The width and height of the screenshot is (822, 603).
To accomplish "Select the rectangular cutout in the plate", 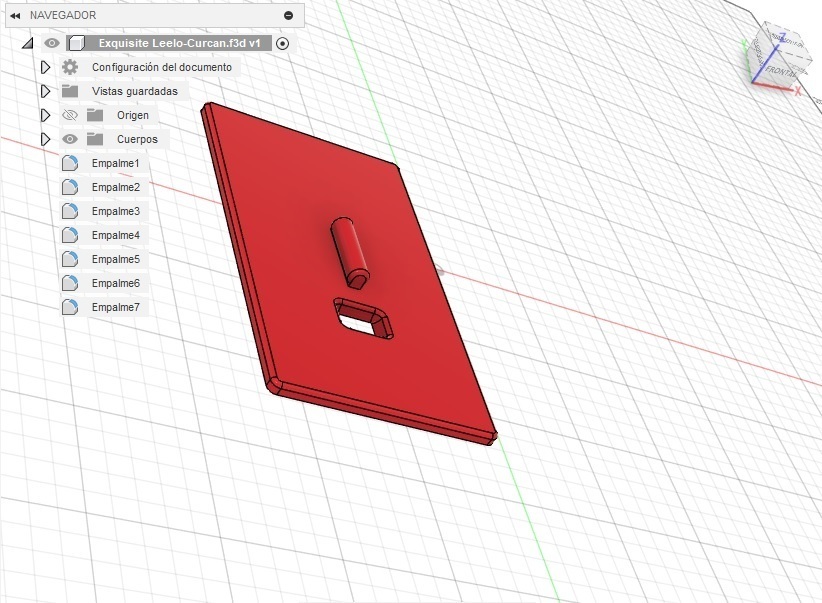I will 363,318.
